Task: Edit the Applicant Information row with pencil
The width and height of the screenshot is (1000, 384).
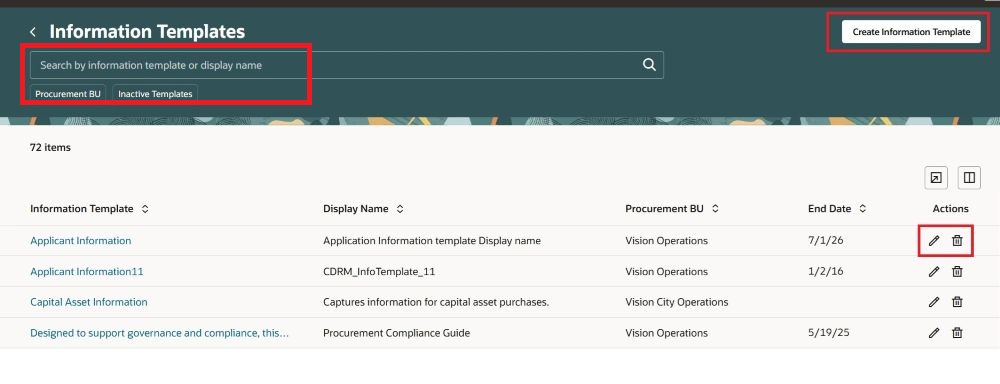Action: click(934, 240)
